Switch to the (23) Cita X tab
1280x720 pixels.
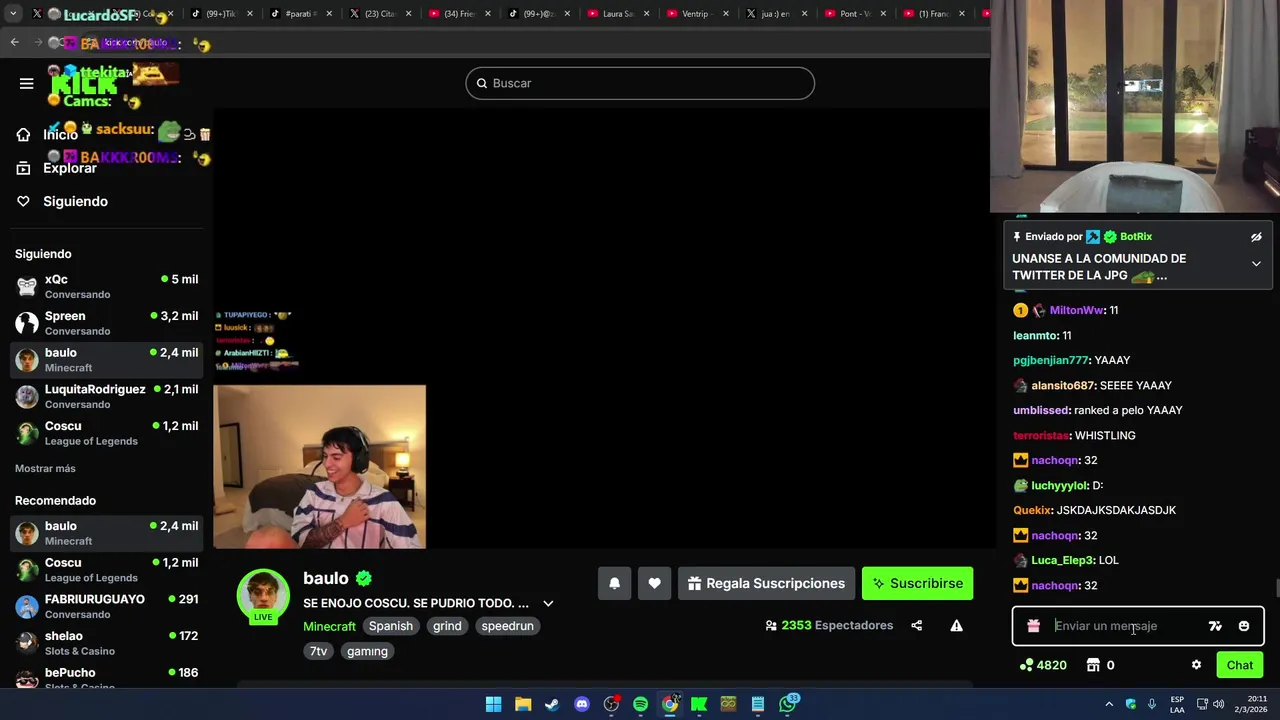click(x=380, y=14)
